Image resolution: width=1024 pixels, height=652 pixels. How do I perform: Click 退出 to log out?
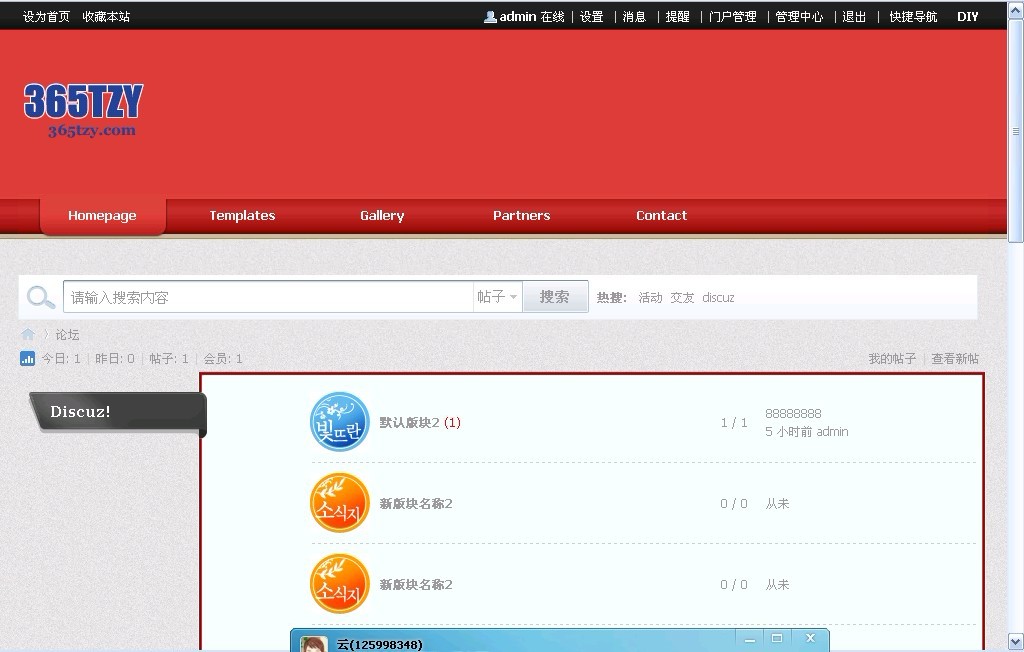(854, 17)
